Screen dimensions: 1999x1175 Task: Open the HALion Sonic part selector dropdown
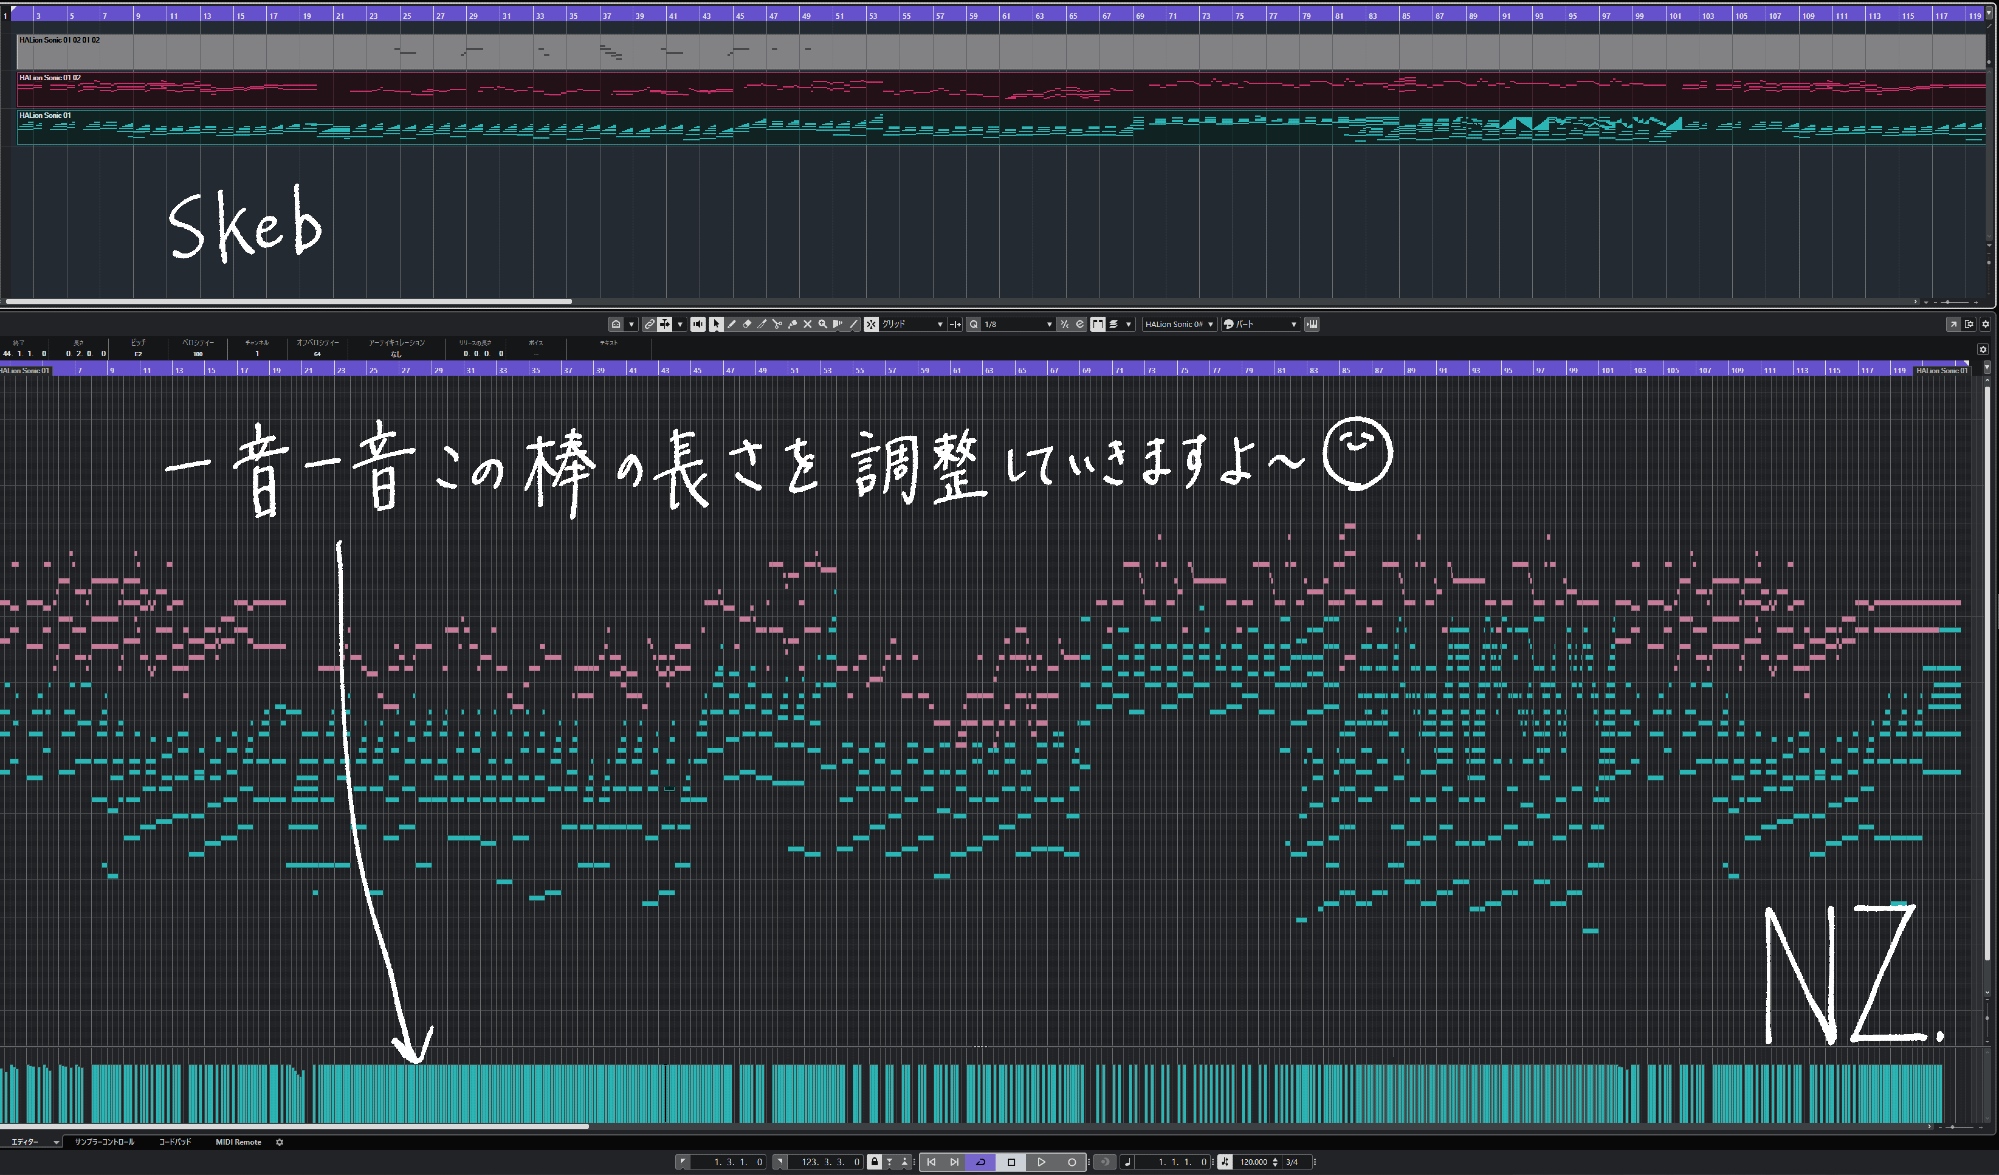point(1180,324)
